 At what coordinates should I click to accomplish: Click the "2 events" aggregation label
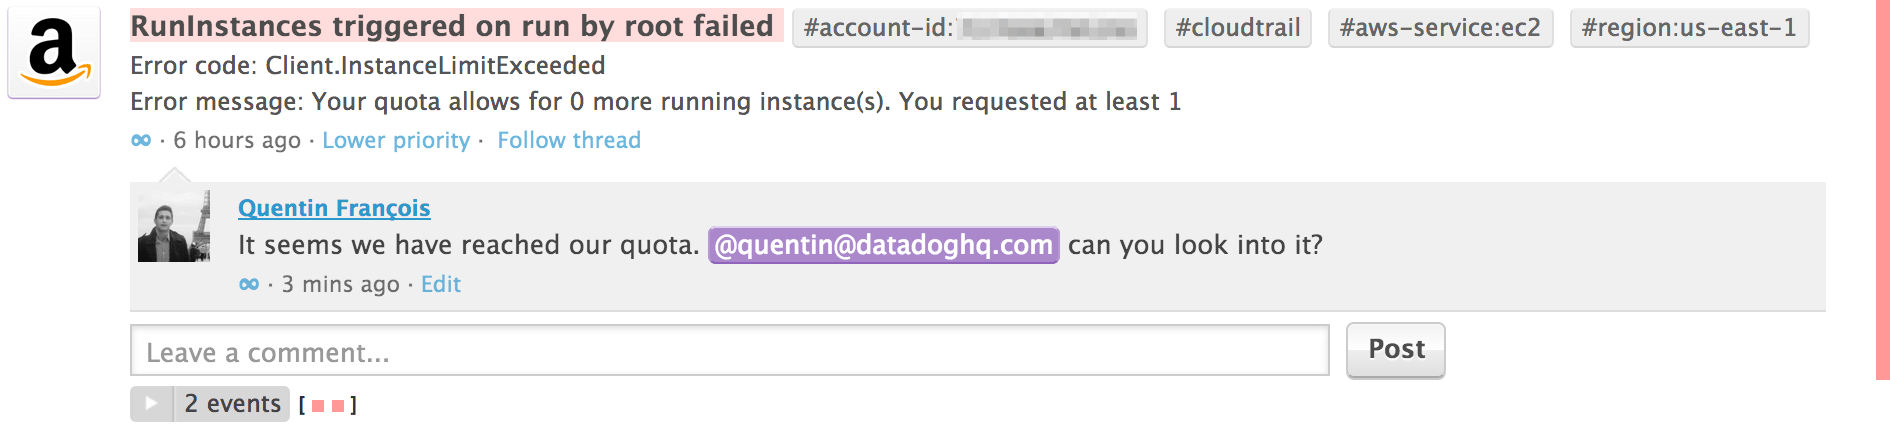(x=232, y=404)
